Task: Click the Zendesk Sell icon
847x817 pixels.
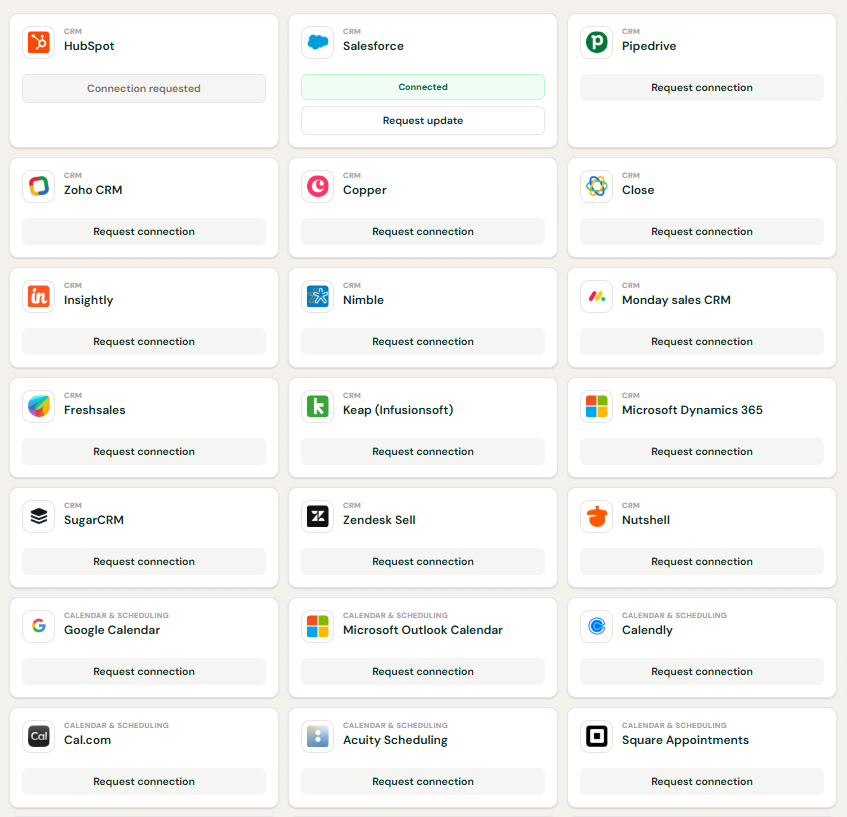Action: point(318,516)
